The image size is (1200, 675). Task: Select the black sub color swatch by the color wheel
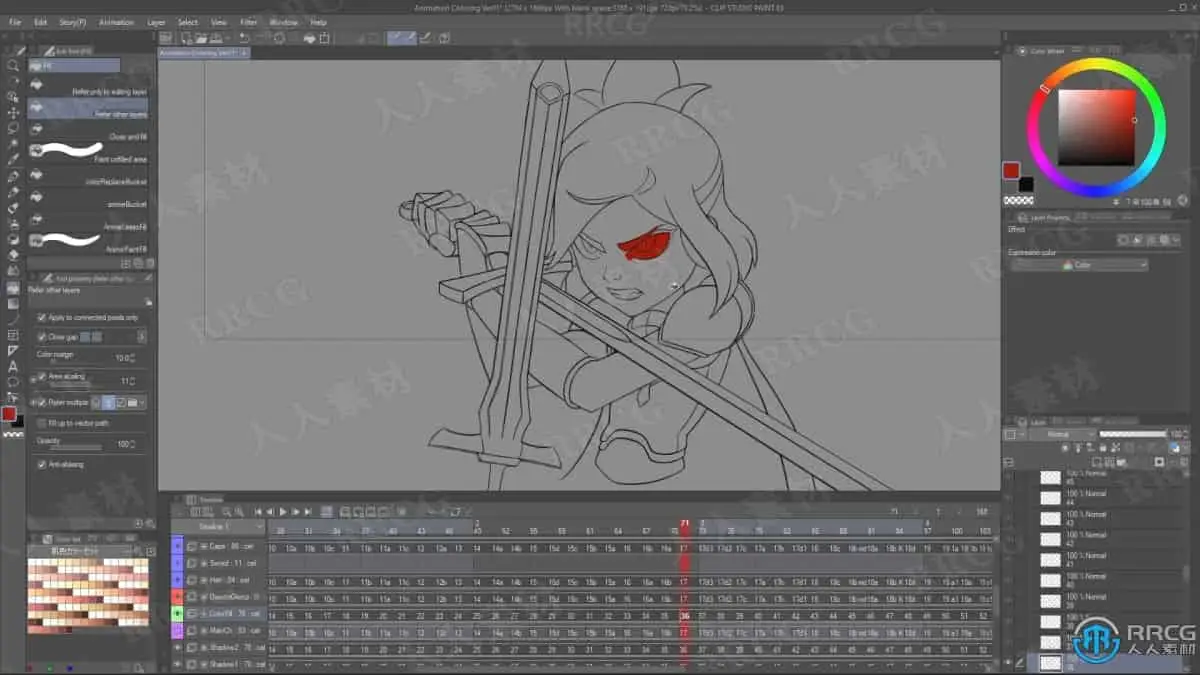pyautogui.click(x=1025, y=184)
